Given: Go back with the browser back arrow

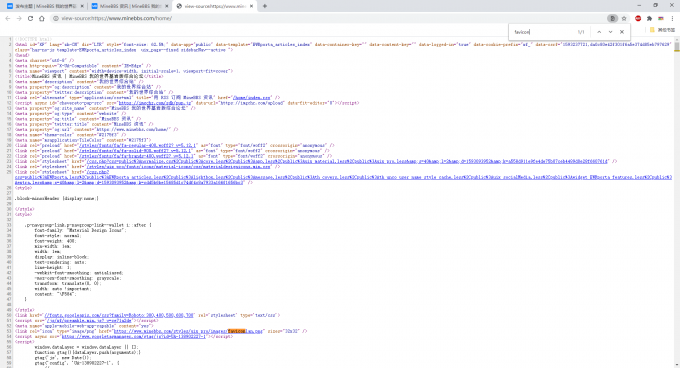Looking at the screenshot, I should [7, 18].
